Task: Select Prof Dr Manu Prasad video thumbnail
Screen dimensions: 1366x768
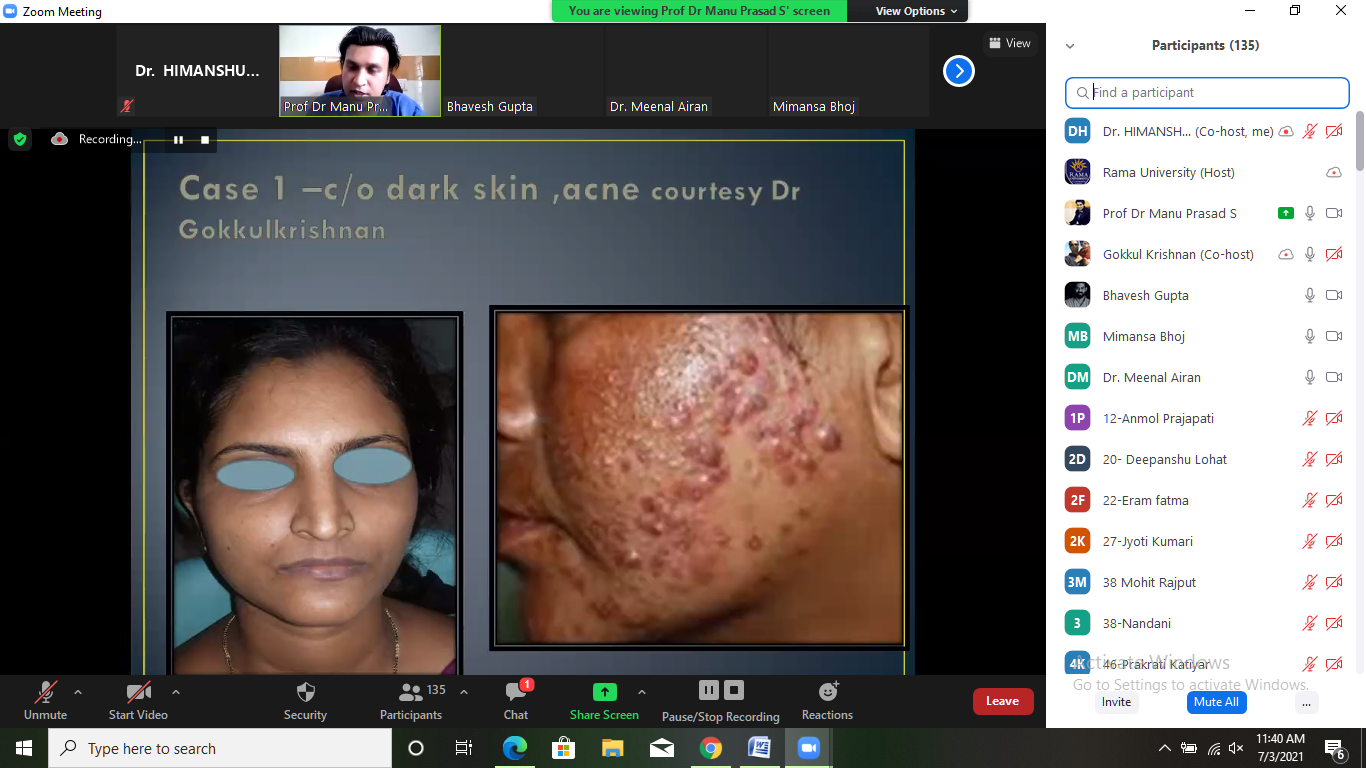Action: pos(360,71)
